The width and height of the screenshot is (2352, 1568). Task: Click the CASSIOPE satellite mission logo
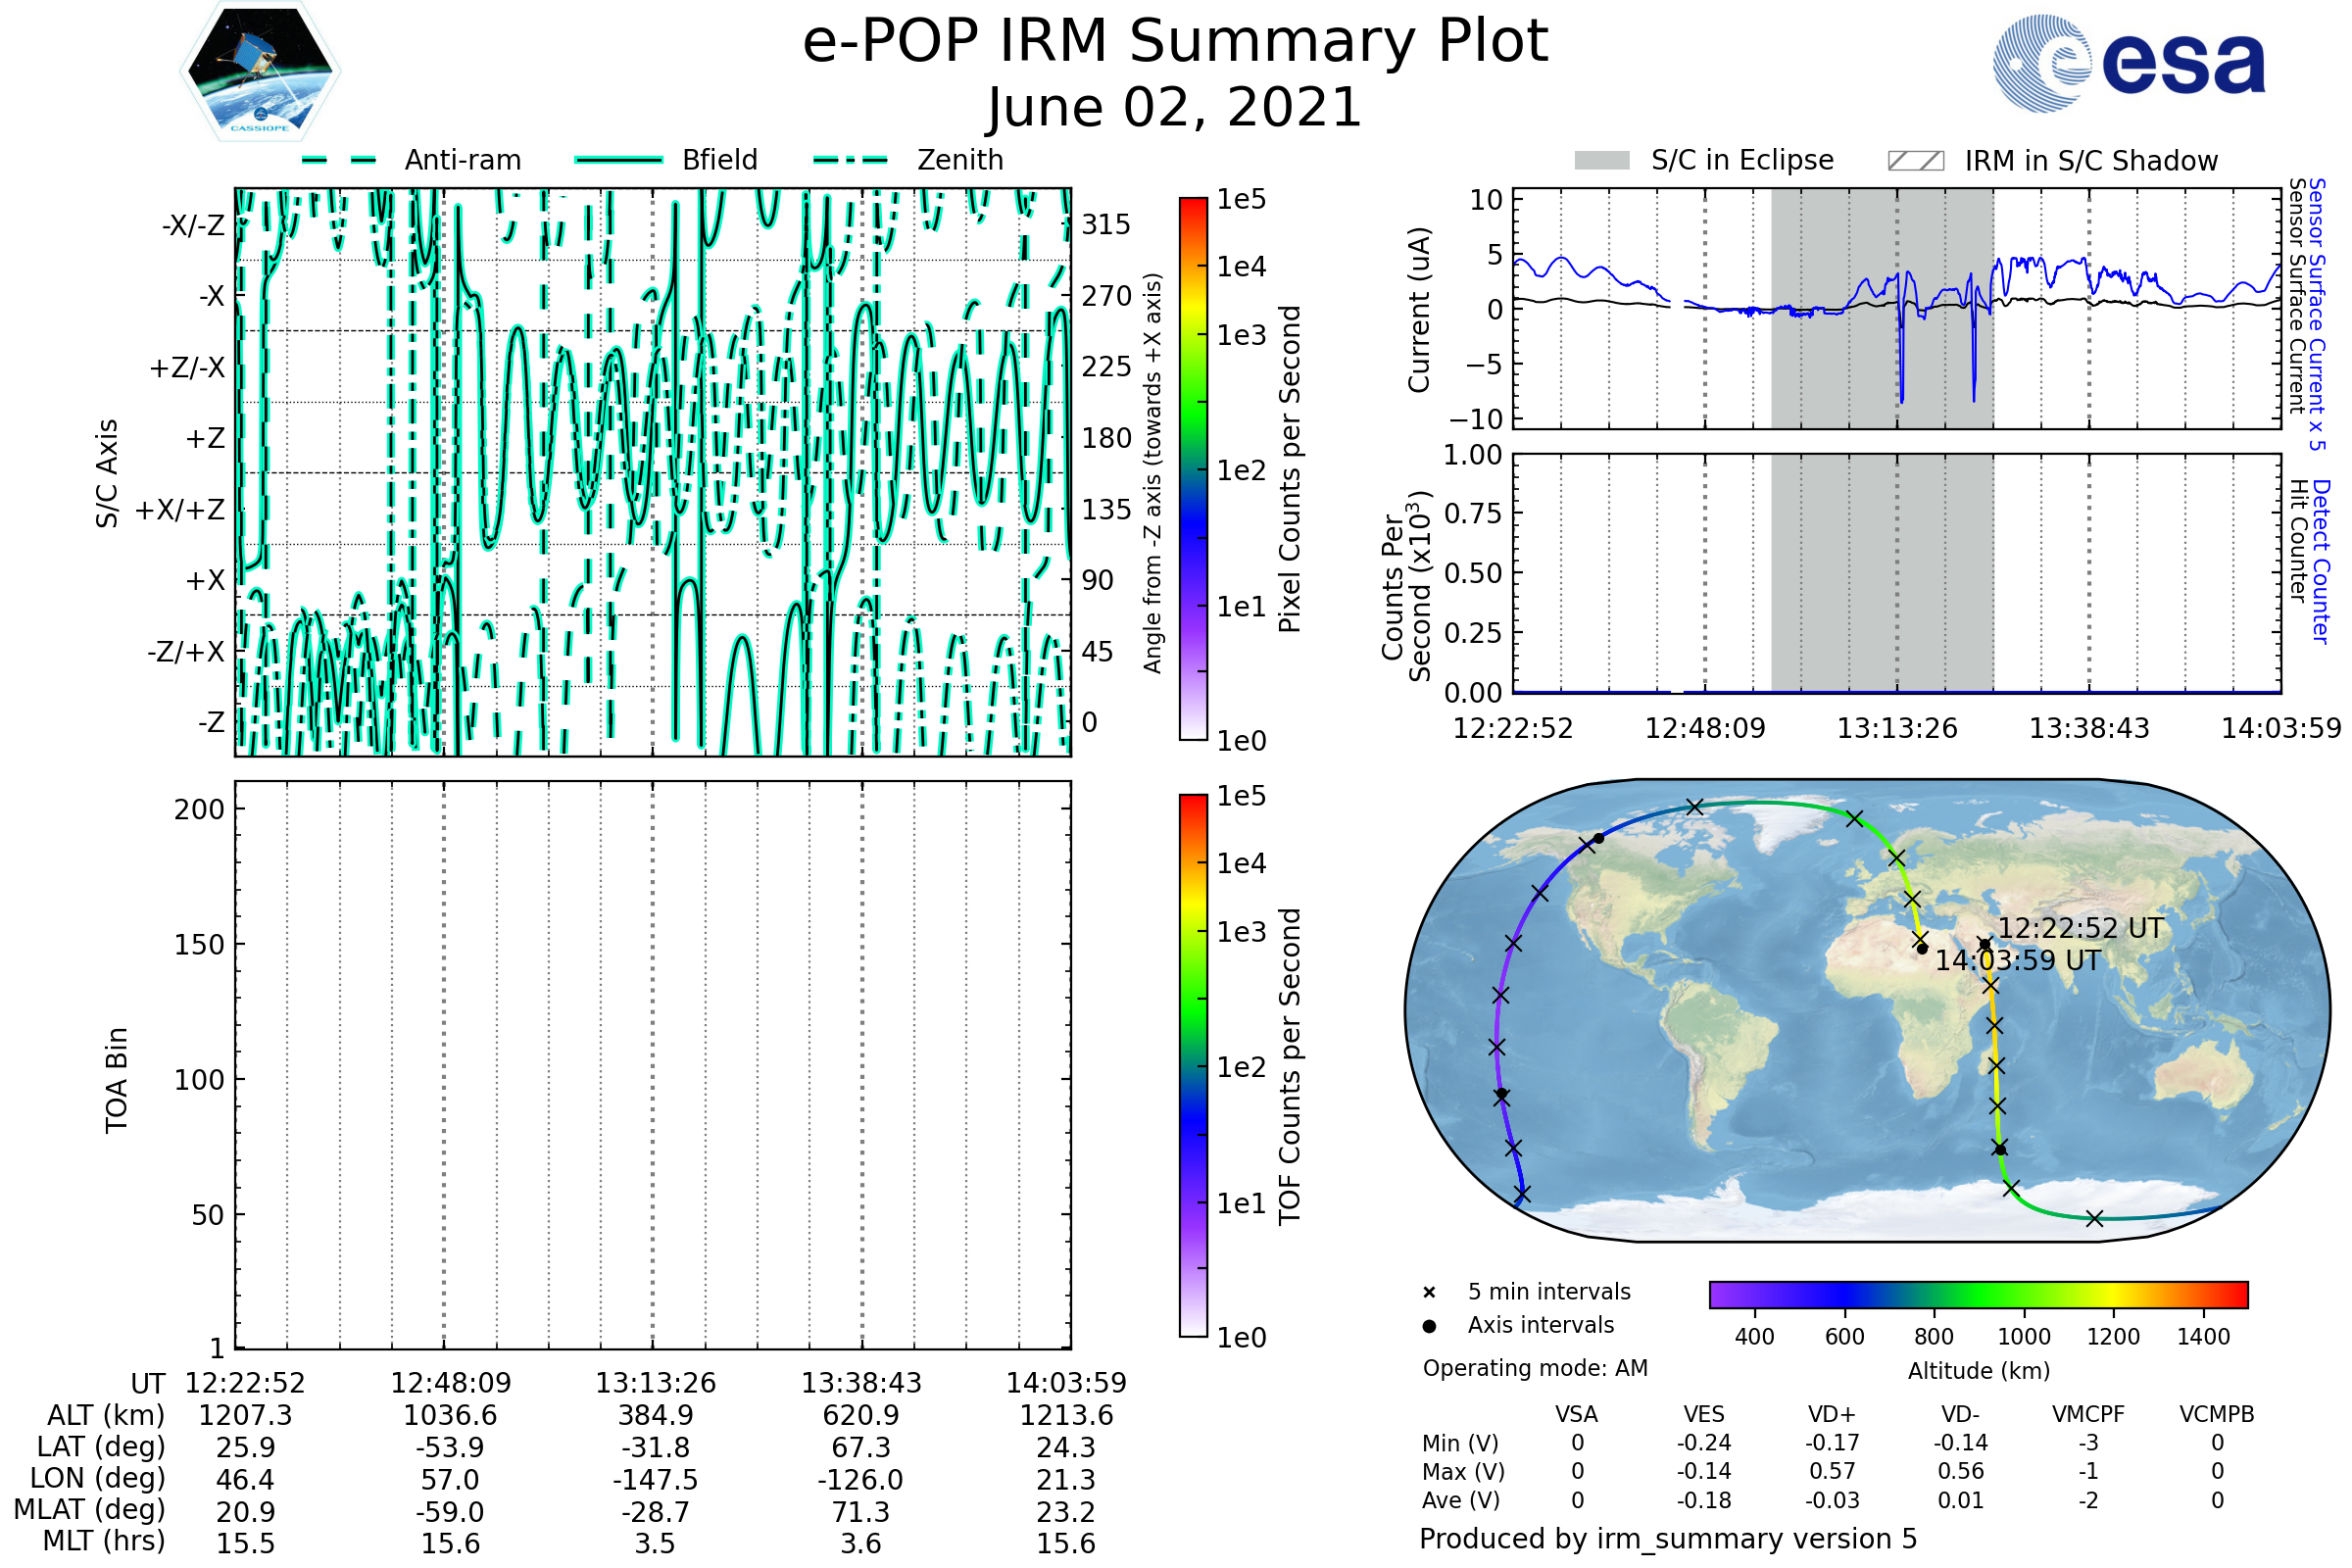click(x=260, y=72)
